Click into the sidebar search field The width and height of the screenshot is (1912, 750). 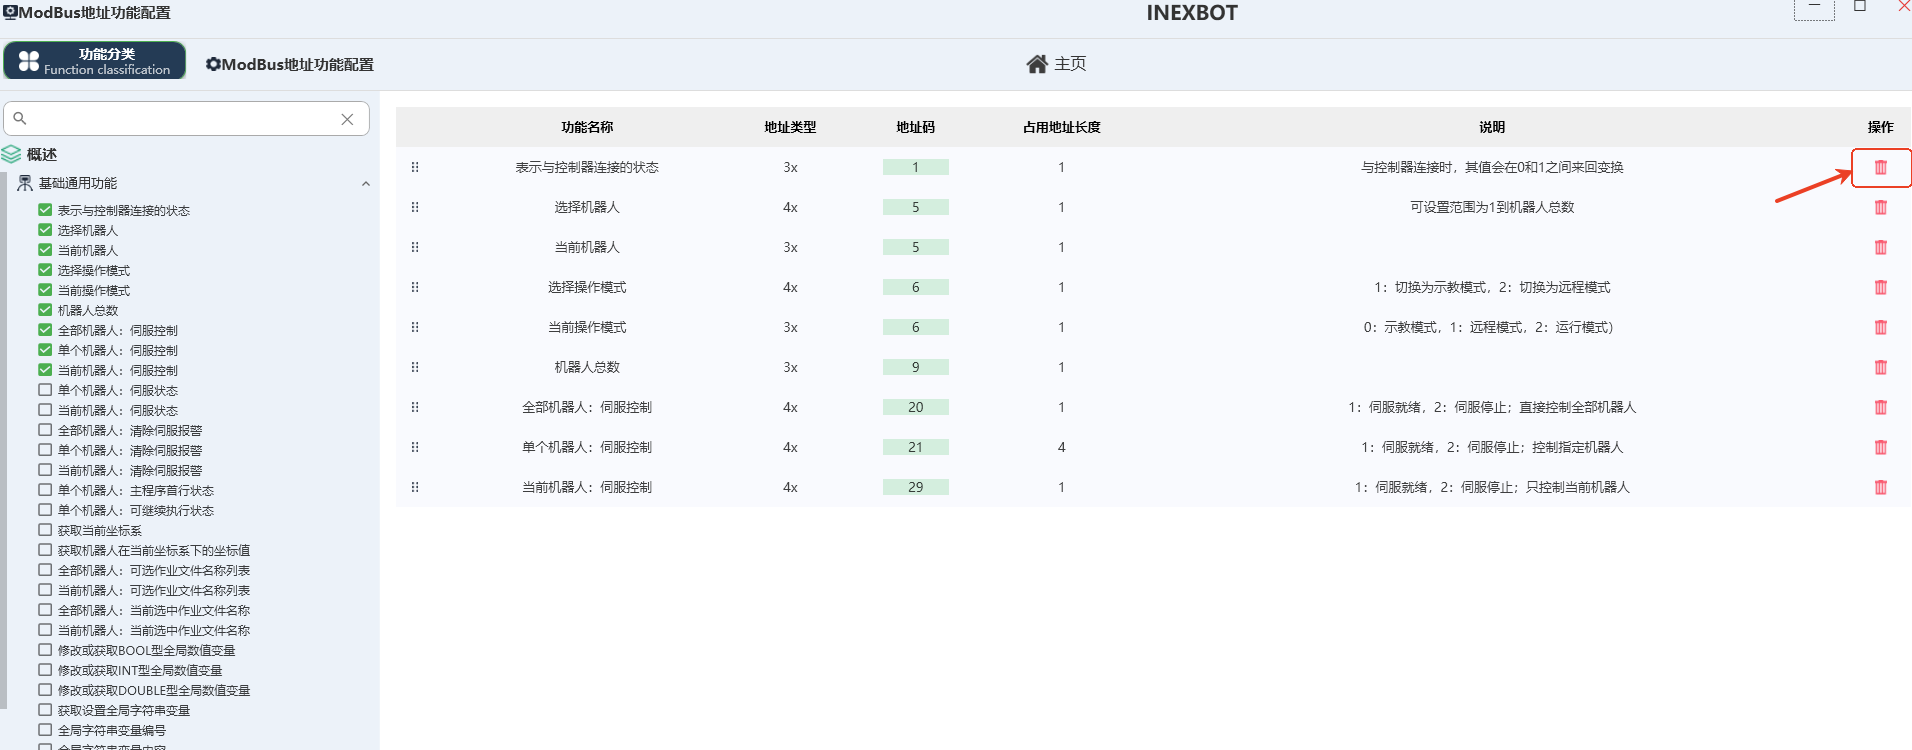pos(180,119)
